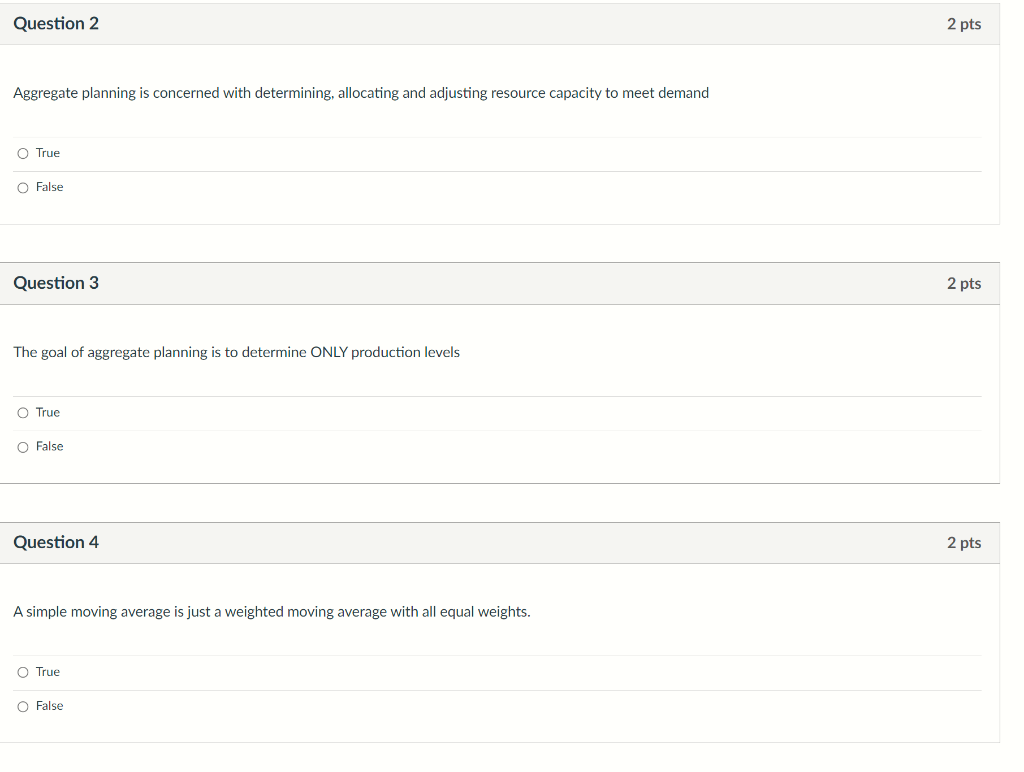
Task: Click the True answer label in Question 2
Action: [x=48, y=153]
